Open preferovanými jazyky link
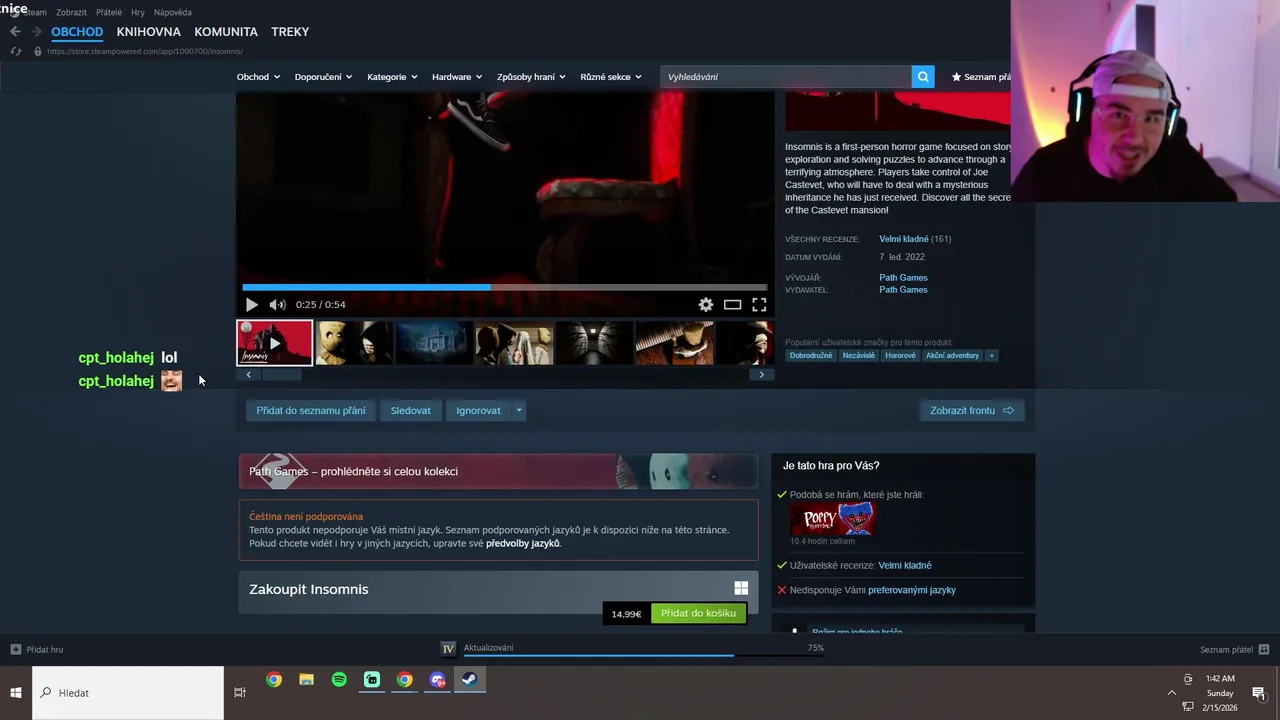 click(x=912, y=590)
